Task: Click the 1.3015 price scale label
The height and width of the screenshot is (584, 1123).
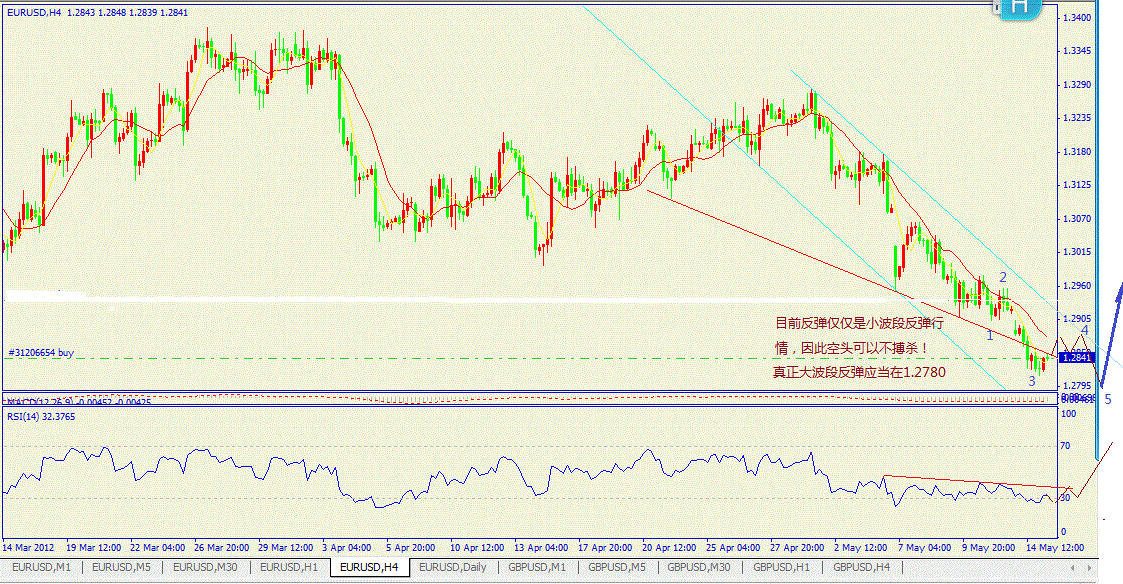Action: click(x=1078, y=252)
